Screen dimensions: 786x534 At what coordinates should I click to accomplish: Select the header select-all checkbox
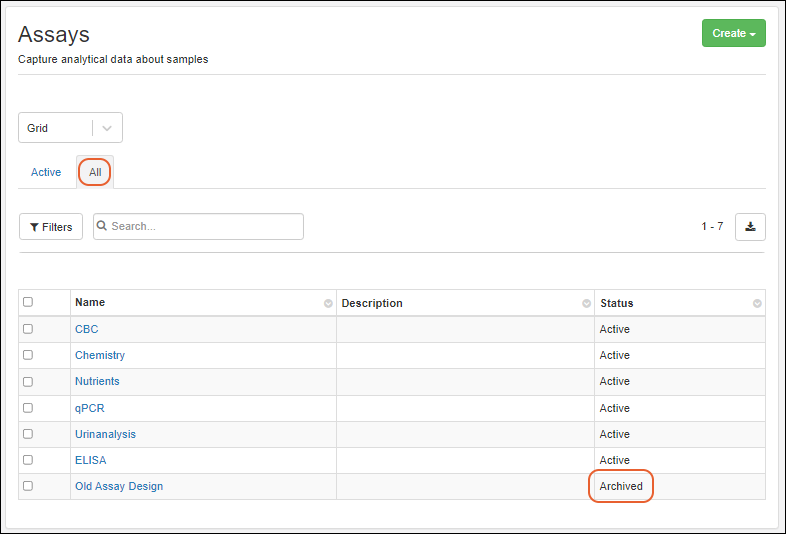[28, 302]
